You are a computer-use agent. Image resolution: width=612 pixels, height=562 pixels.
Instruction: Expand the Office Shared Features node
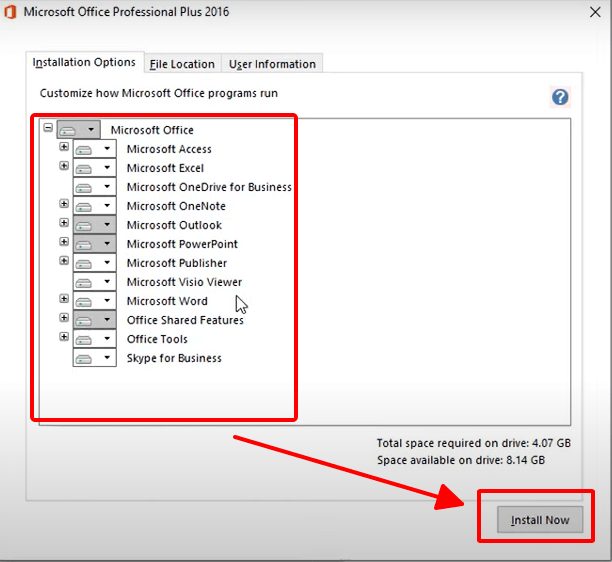click(64, 318)
